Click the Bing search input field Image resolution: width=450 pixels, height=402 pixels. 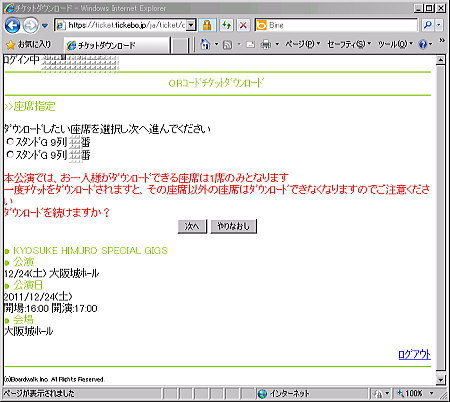pos(342,25)
